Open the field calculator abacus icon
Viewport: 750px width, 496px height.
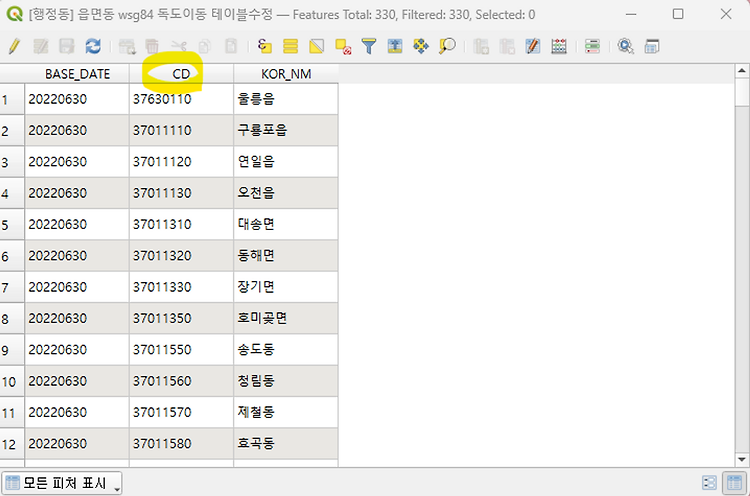tap(559, 46)
